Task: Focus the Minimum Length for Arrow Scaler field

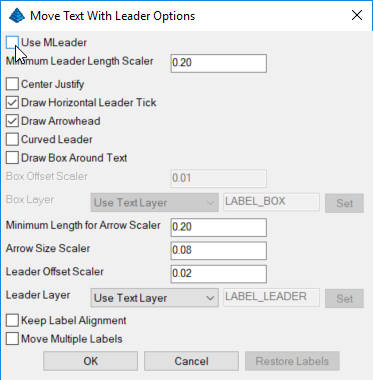Action: click(x=219, y=227)
